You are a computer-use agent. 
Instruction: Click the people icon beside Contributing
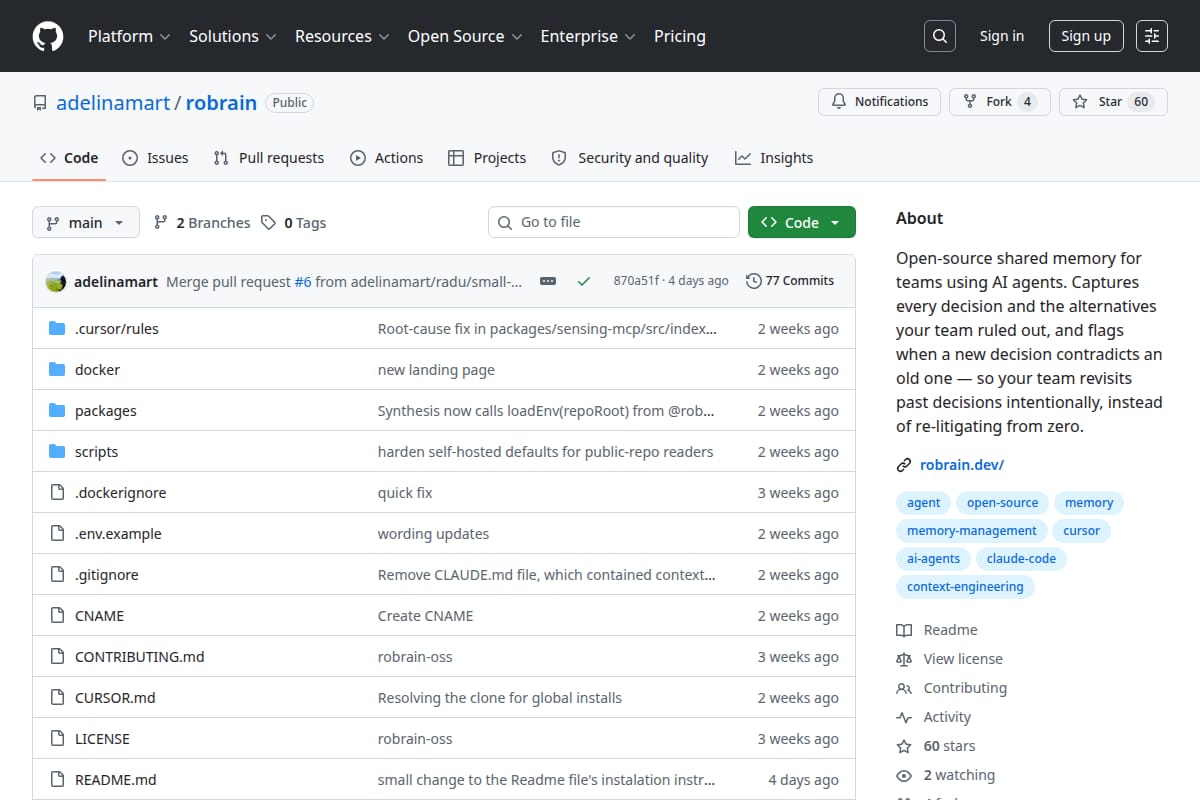pyautogui.click(x=904, y=688)
